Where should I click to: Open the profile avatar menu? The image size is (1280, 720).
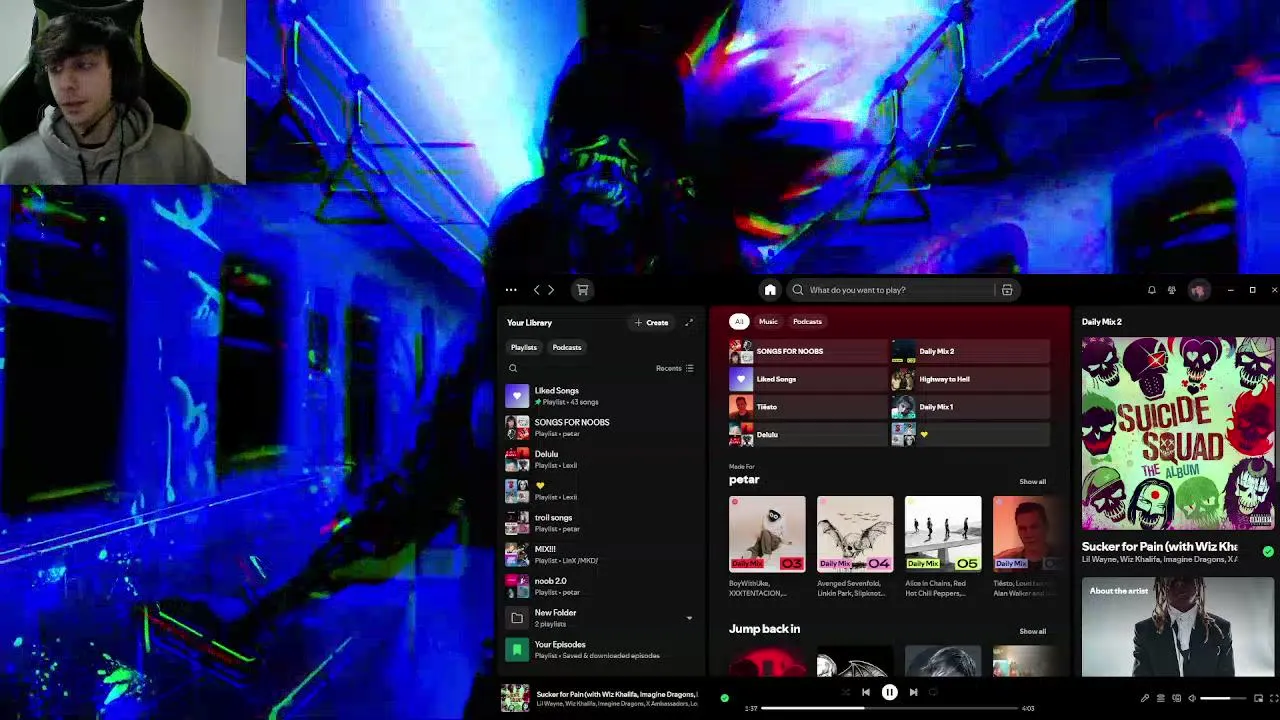coord(1198,290)
